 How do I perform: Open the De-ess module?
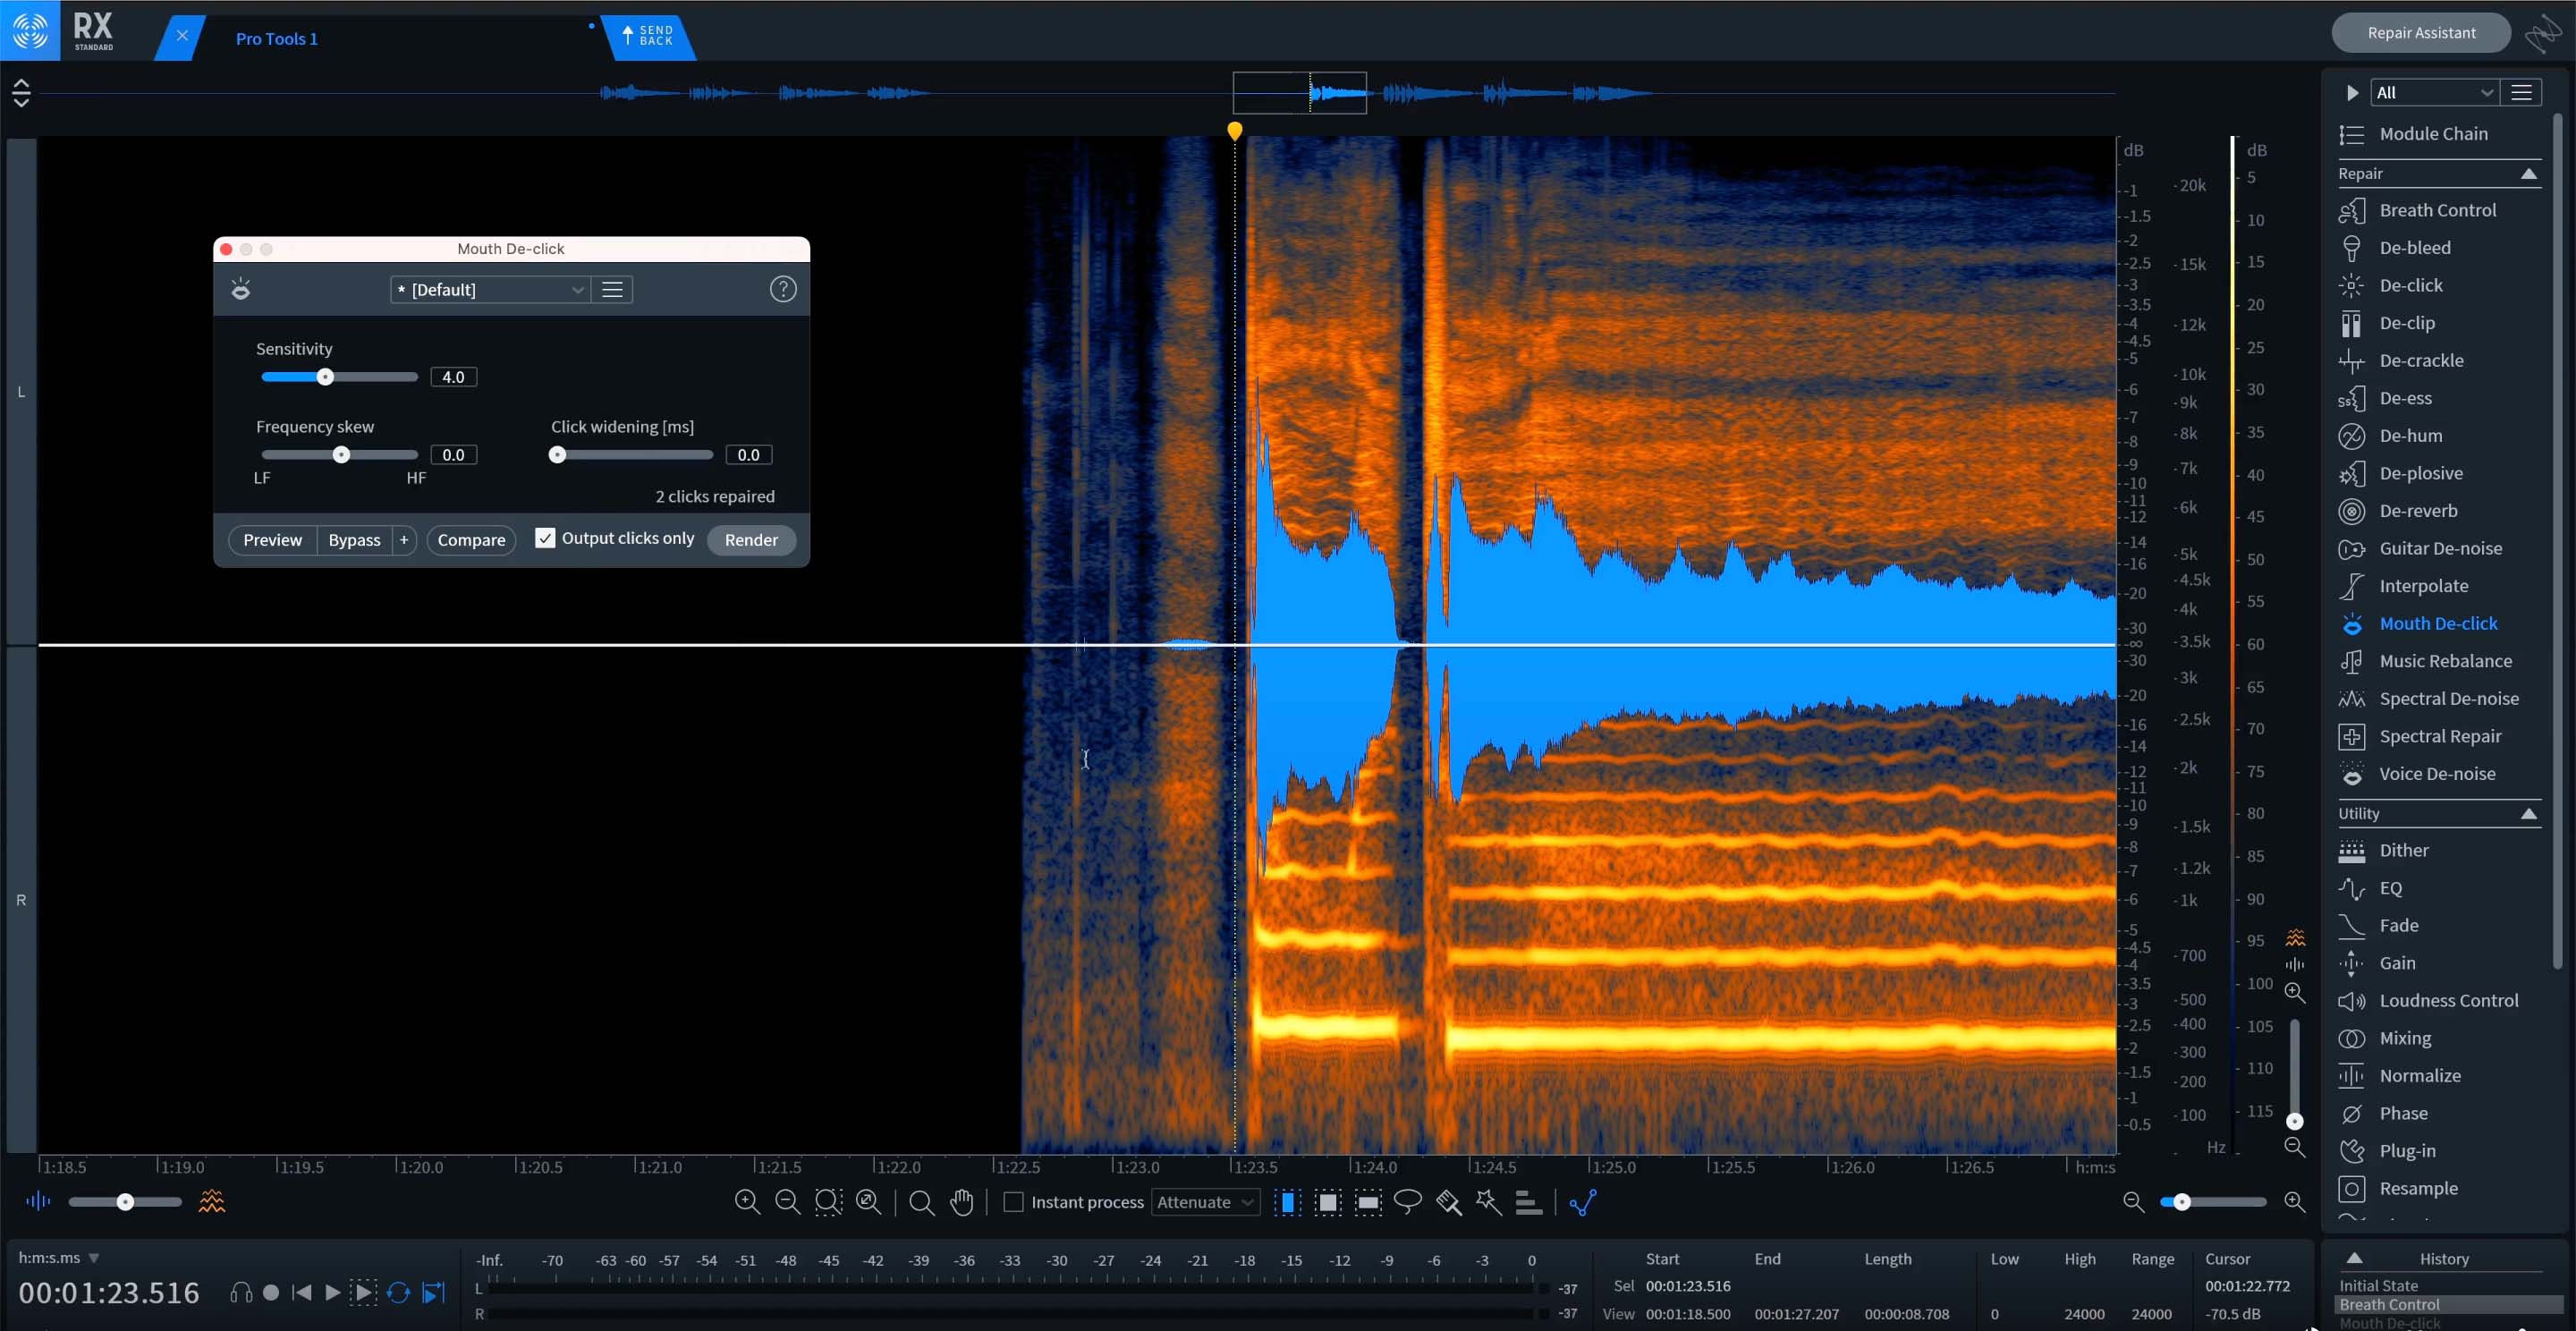point(2405,398)
